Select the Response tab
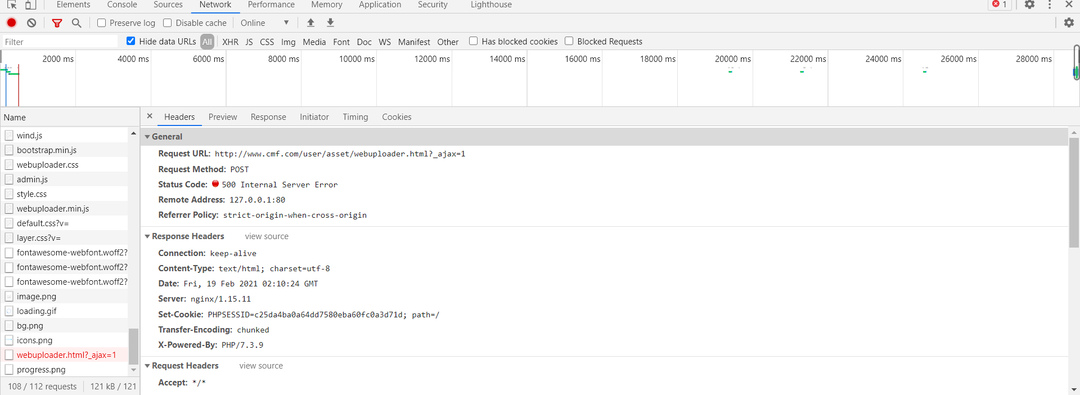 click(268, 117)
